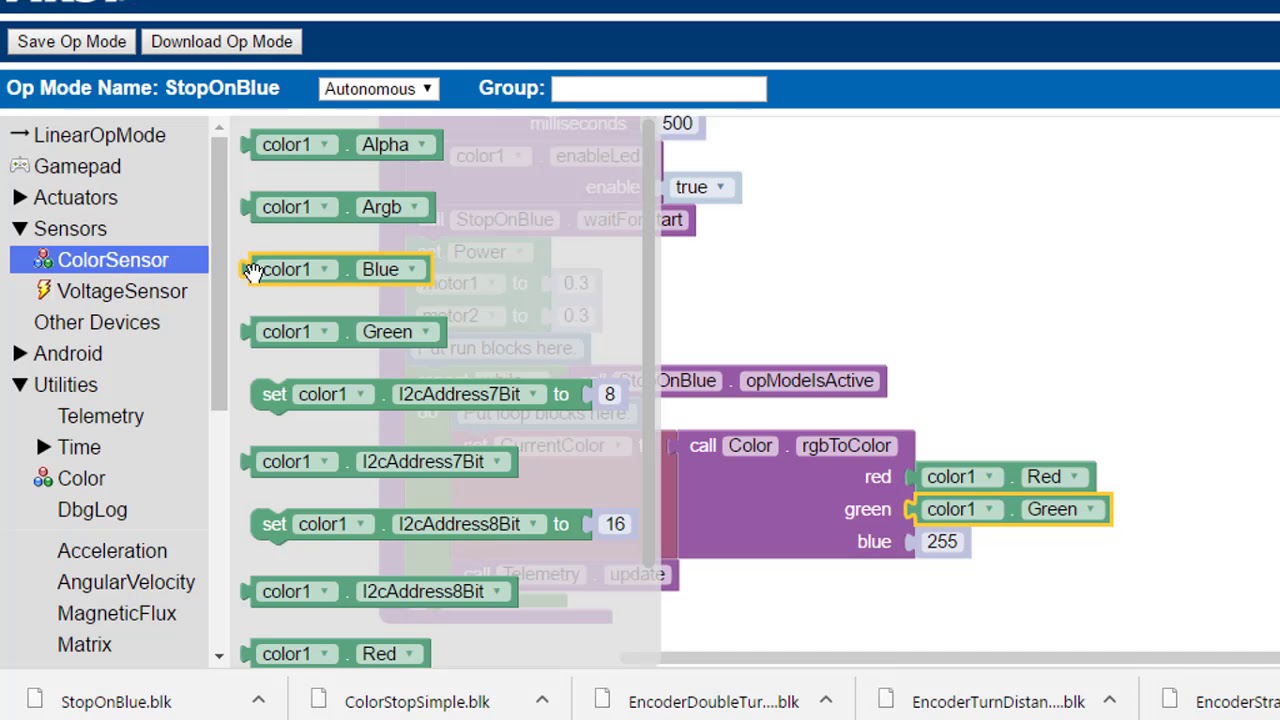Open menu arrow for StopOnBlue.blk download
The width and height of the screenshot is (1280, 720).
coord(258,701)
